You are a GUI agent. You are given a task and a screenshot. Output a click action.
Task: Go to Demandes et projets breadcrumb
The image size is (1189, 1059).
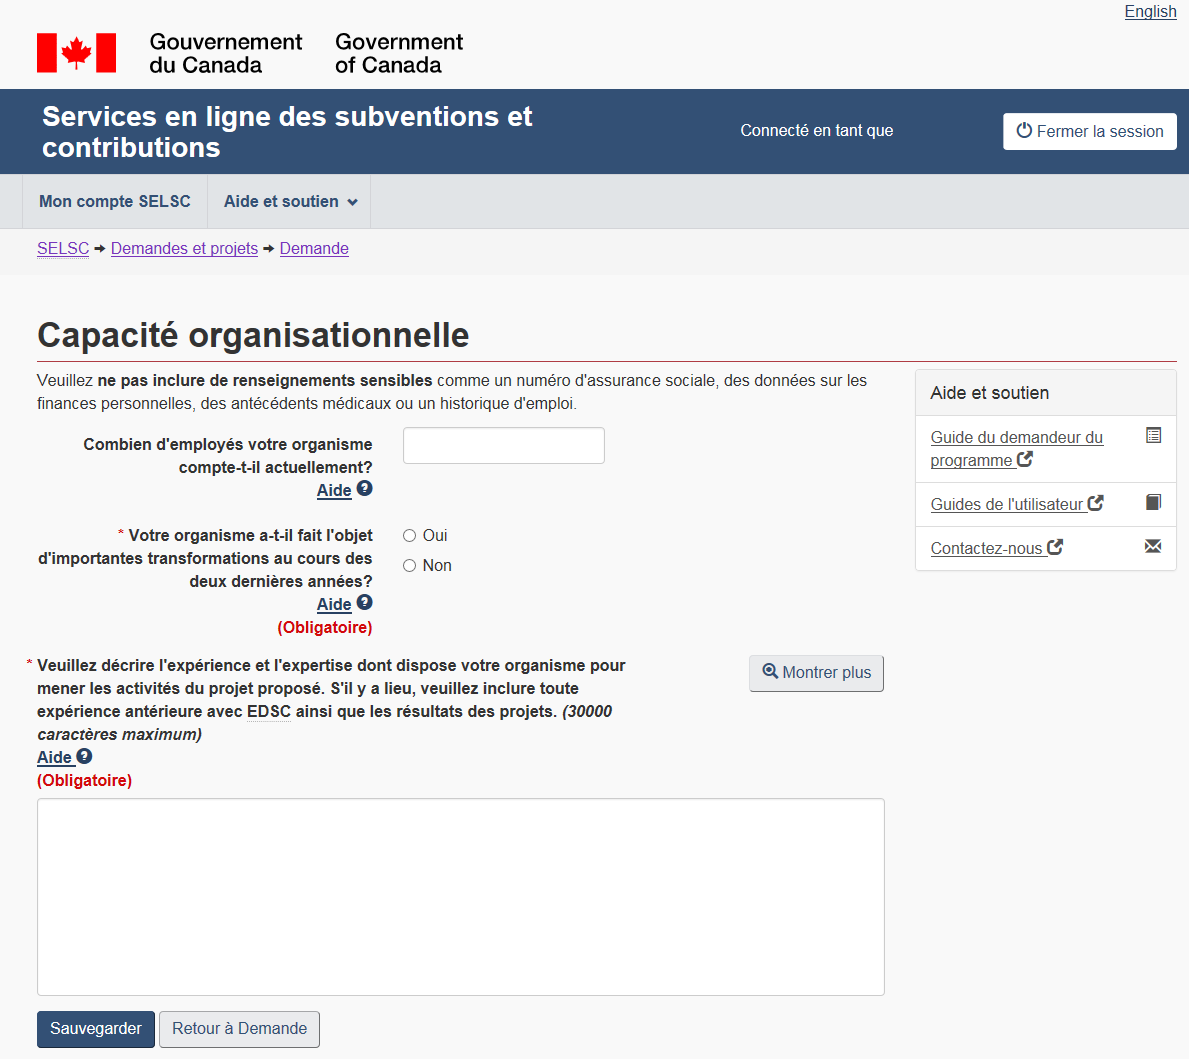click(184, 249)
